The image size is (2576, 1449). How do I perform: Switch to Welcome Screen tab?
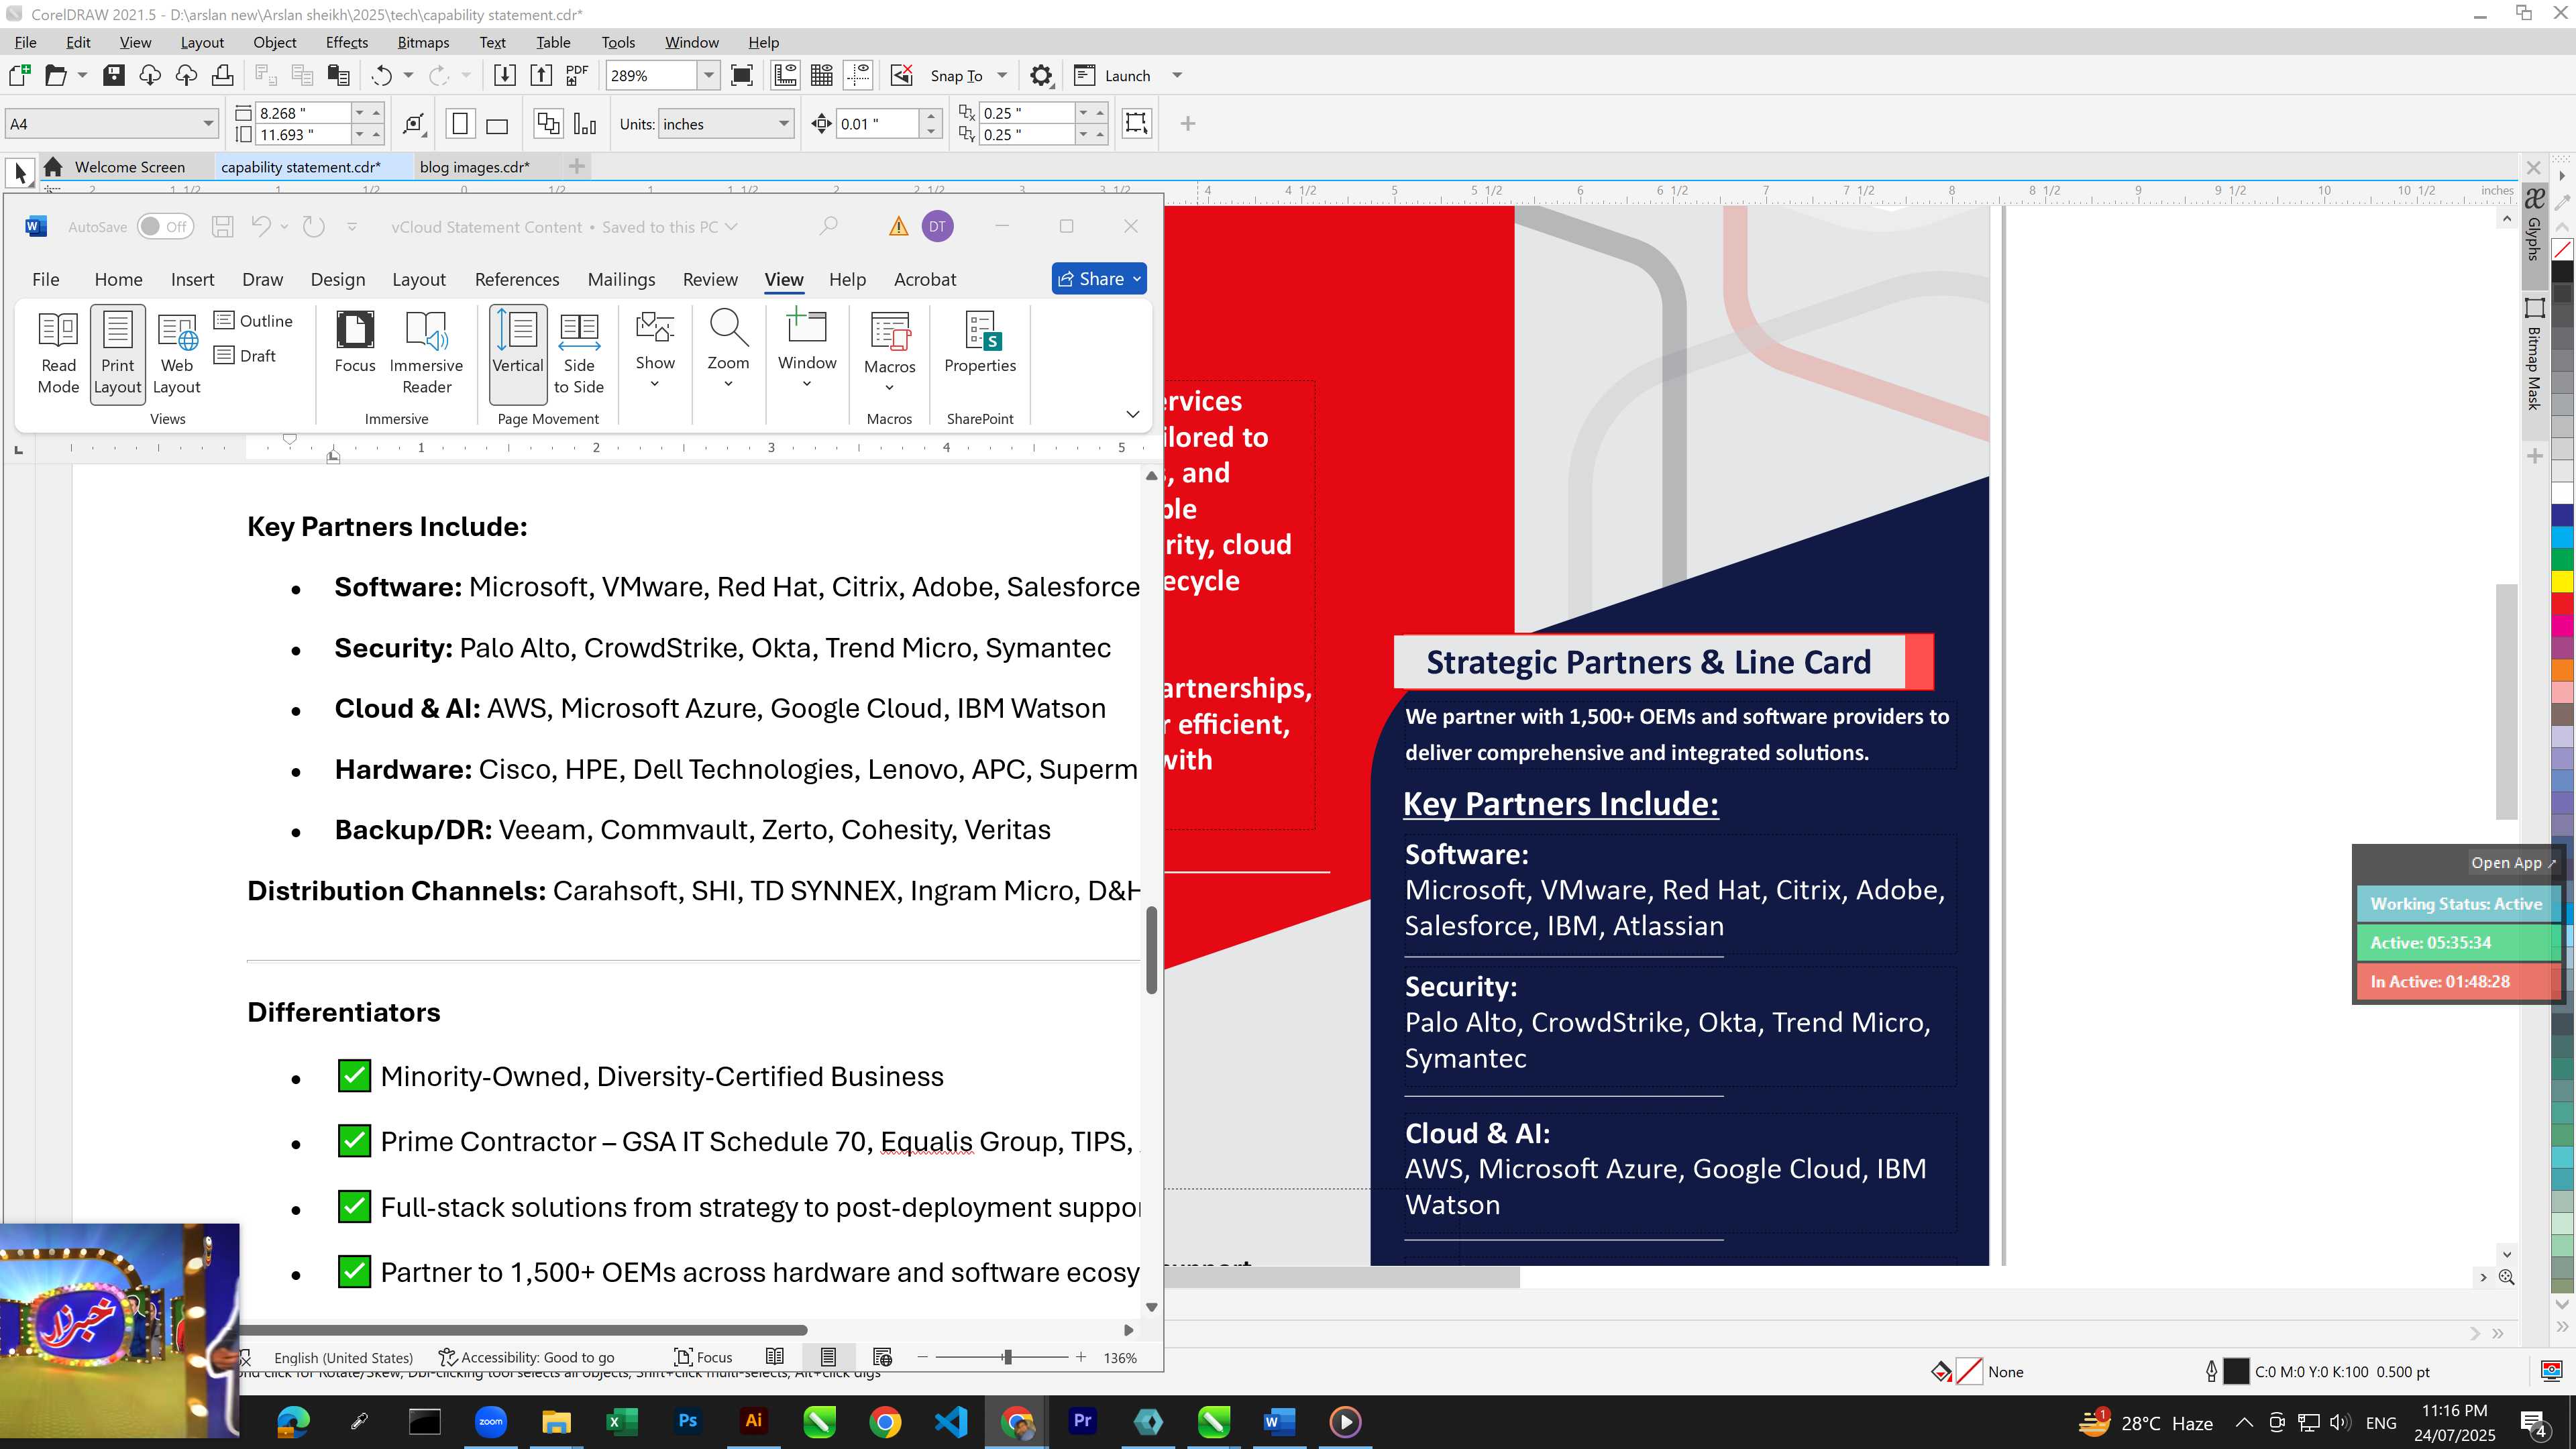(x=129, y=167)
